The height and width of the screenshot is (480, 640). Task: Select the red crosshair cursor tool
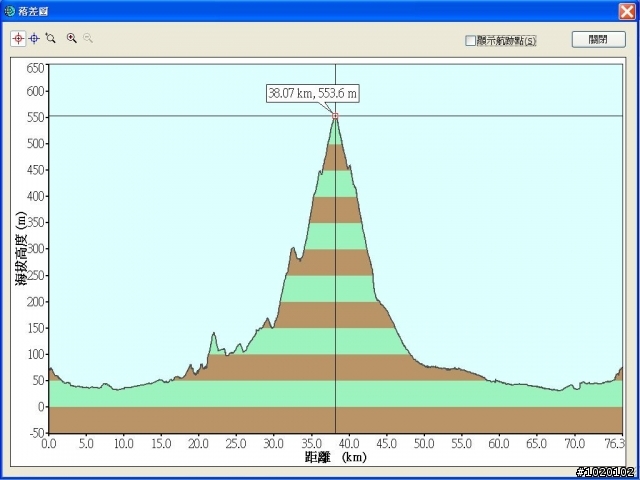click(x=18, y=38)
